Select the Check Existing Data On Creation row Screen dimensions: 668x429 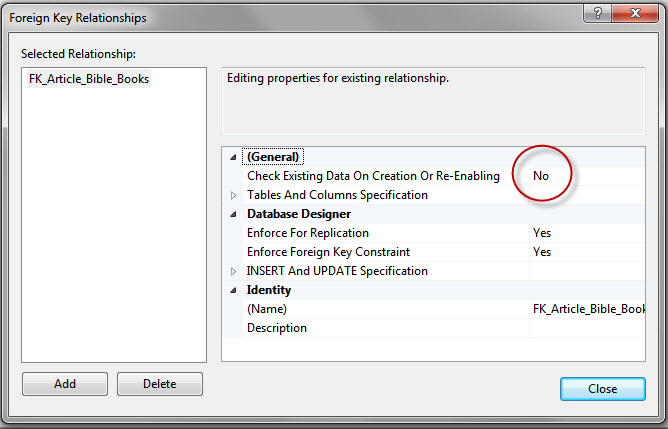tap(373, 176)
